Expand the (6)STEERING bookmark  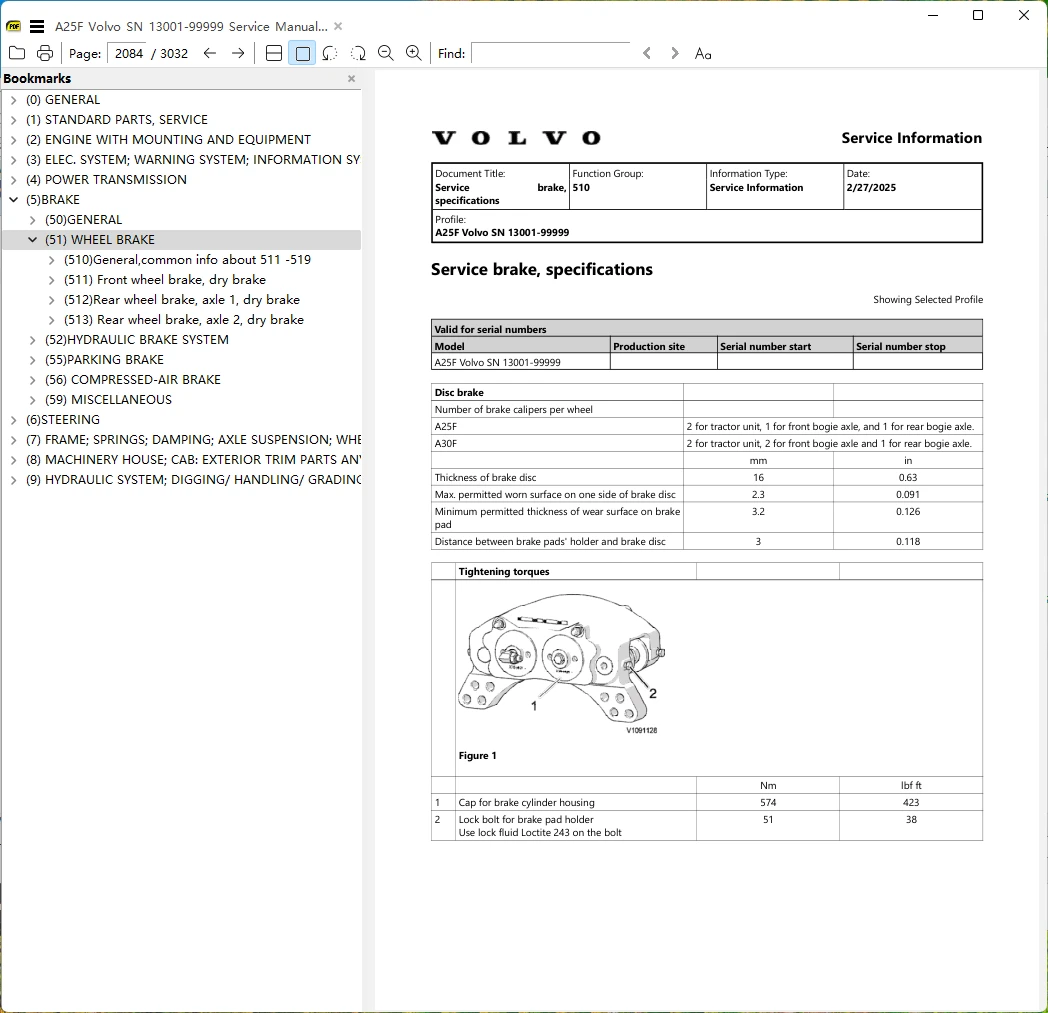[13, 420]
